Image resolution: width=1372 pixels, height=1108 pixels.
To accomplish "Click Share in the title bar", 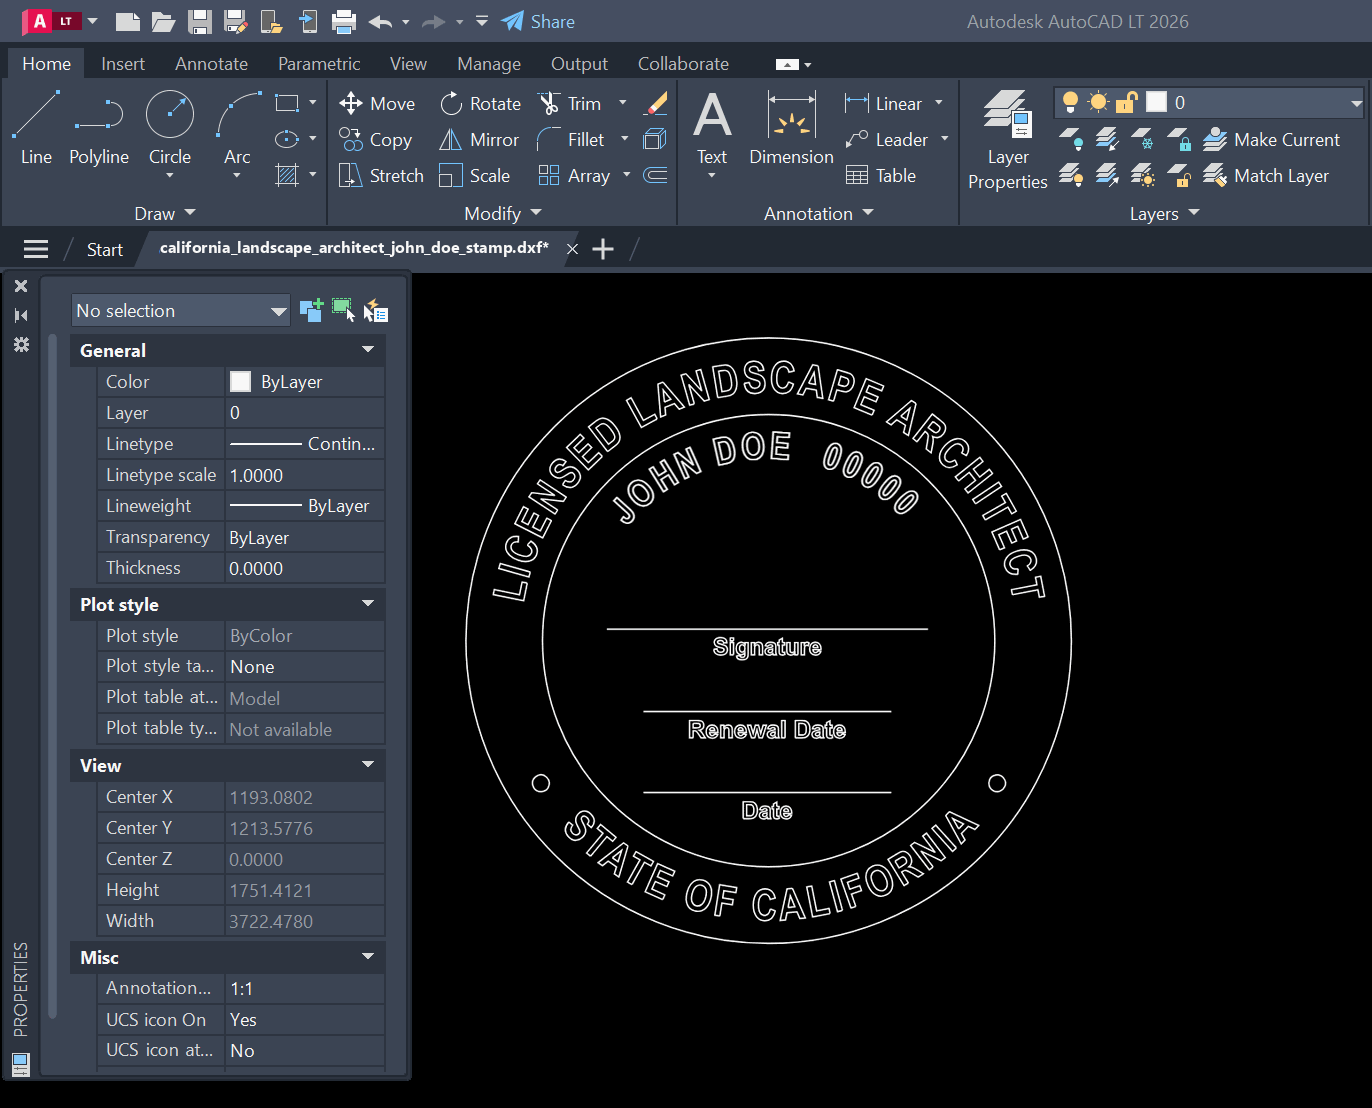I will (x=538, y=21).
